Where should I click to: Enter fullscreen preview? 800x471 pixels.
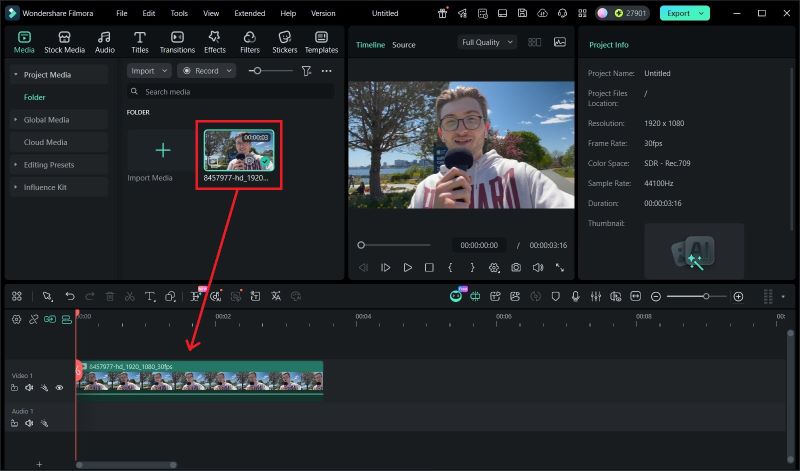tap(560, 267)
